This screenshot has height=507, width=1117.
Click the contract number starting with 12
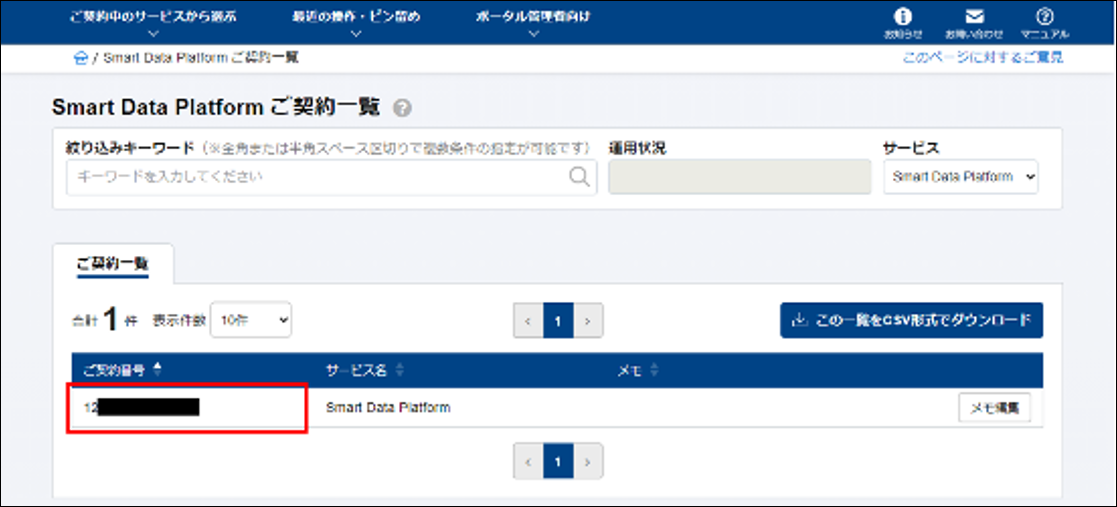pyautogui.click(x=141, y=407)
